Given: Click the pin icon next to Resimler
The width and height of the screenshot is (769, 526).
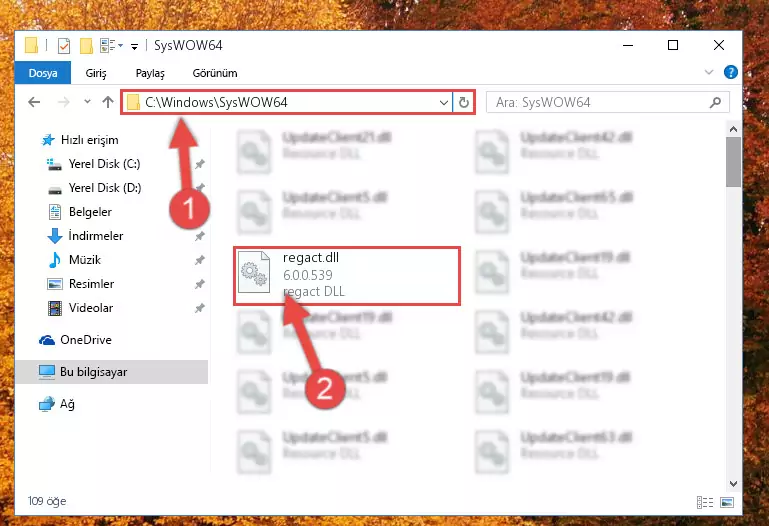Looking at the screenshot, I should 200,284.
